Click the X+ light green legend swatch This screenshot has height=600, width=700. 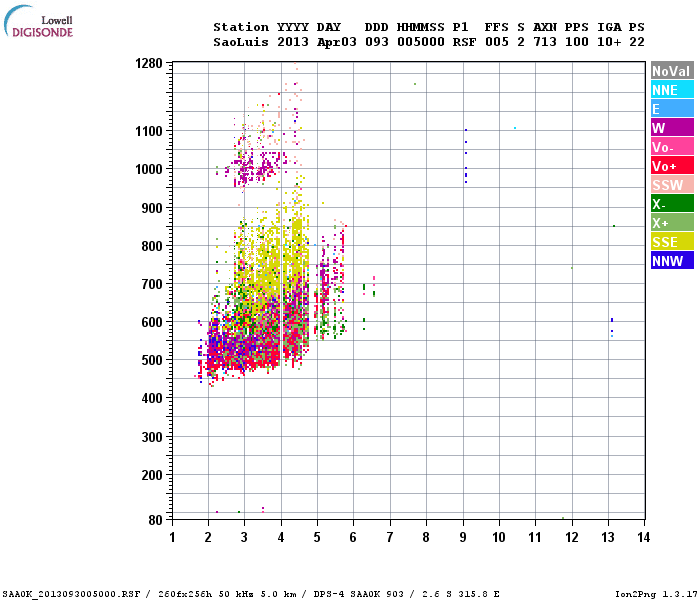[672, 223]
